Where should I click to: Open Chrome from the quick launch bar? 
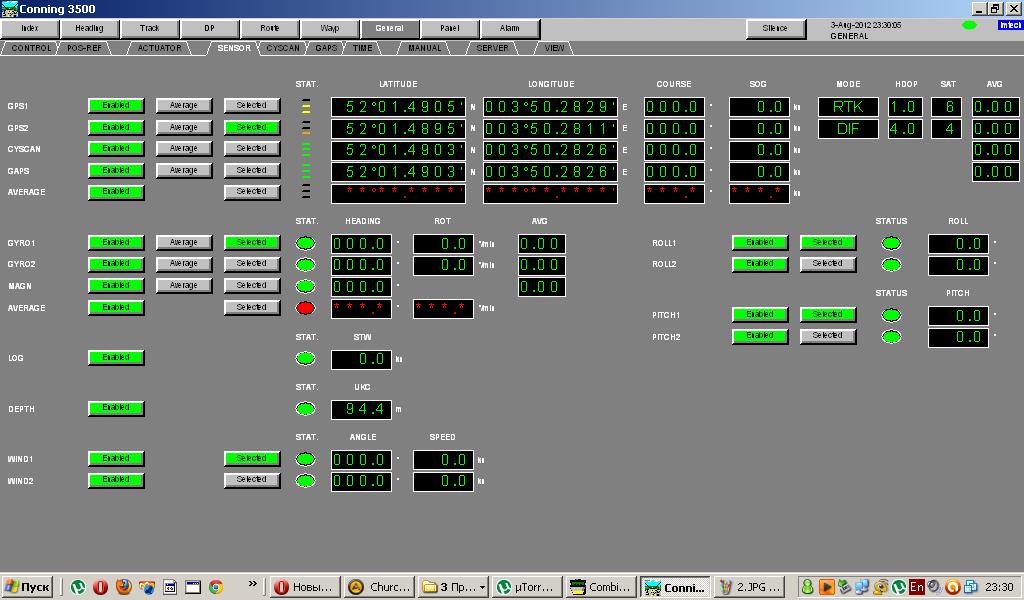pyautogui.click(x=215, y=587)
